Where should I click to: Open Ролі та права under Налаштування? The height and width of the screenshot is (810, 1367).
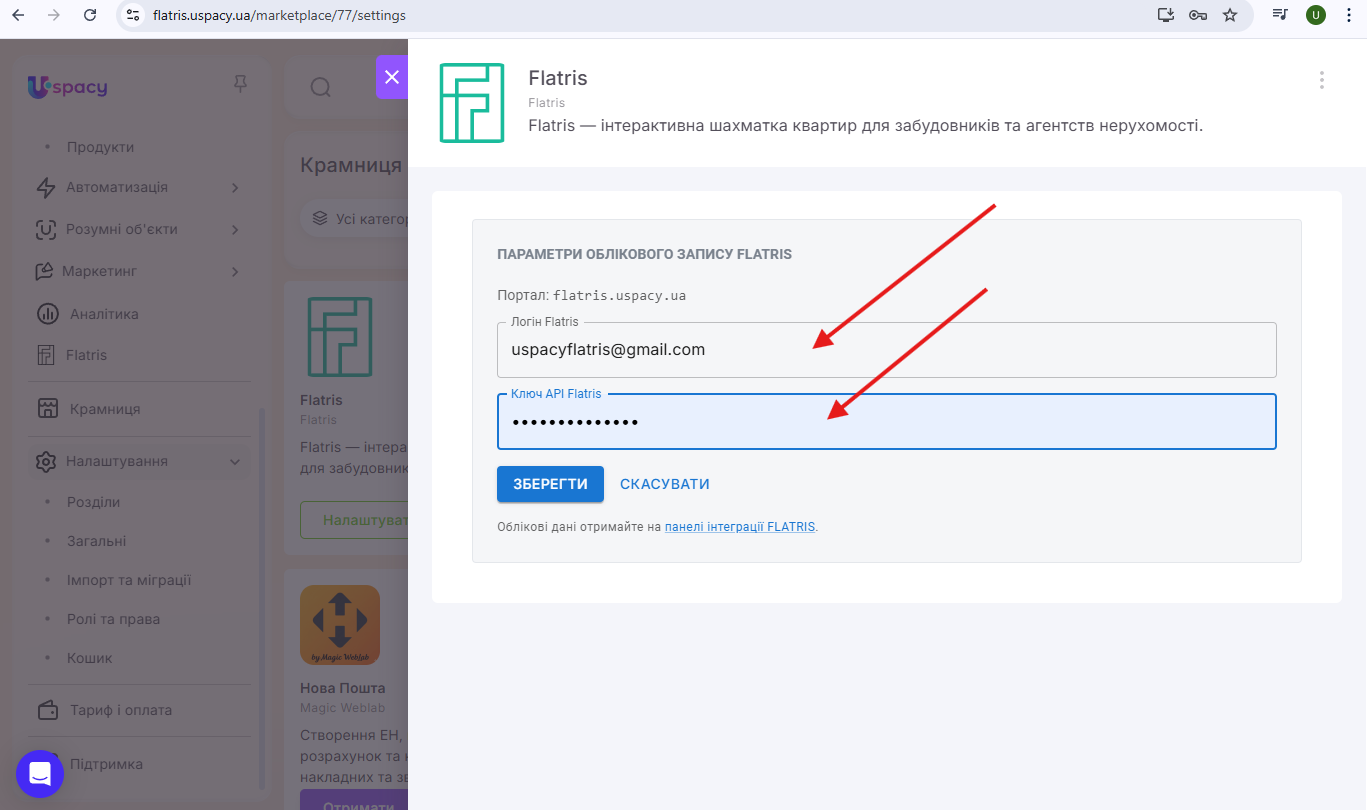(113, 619)
